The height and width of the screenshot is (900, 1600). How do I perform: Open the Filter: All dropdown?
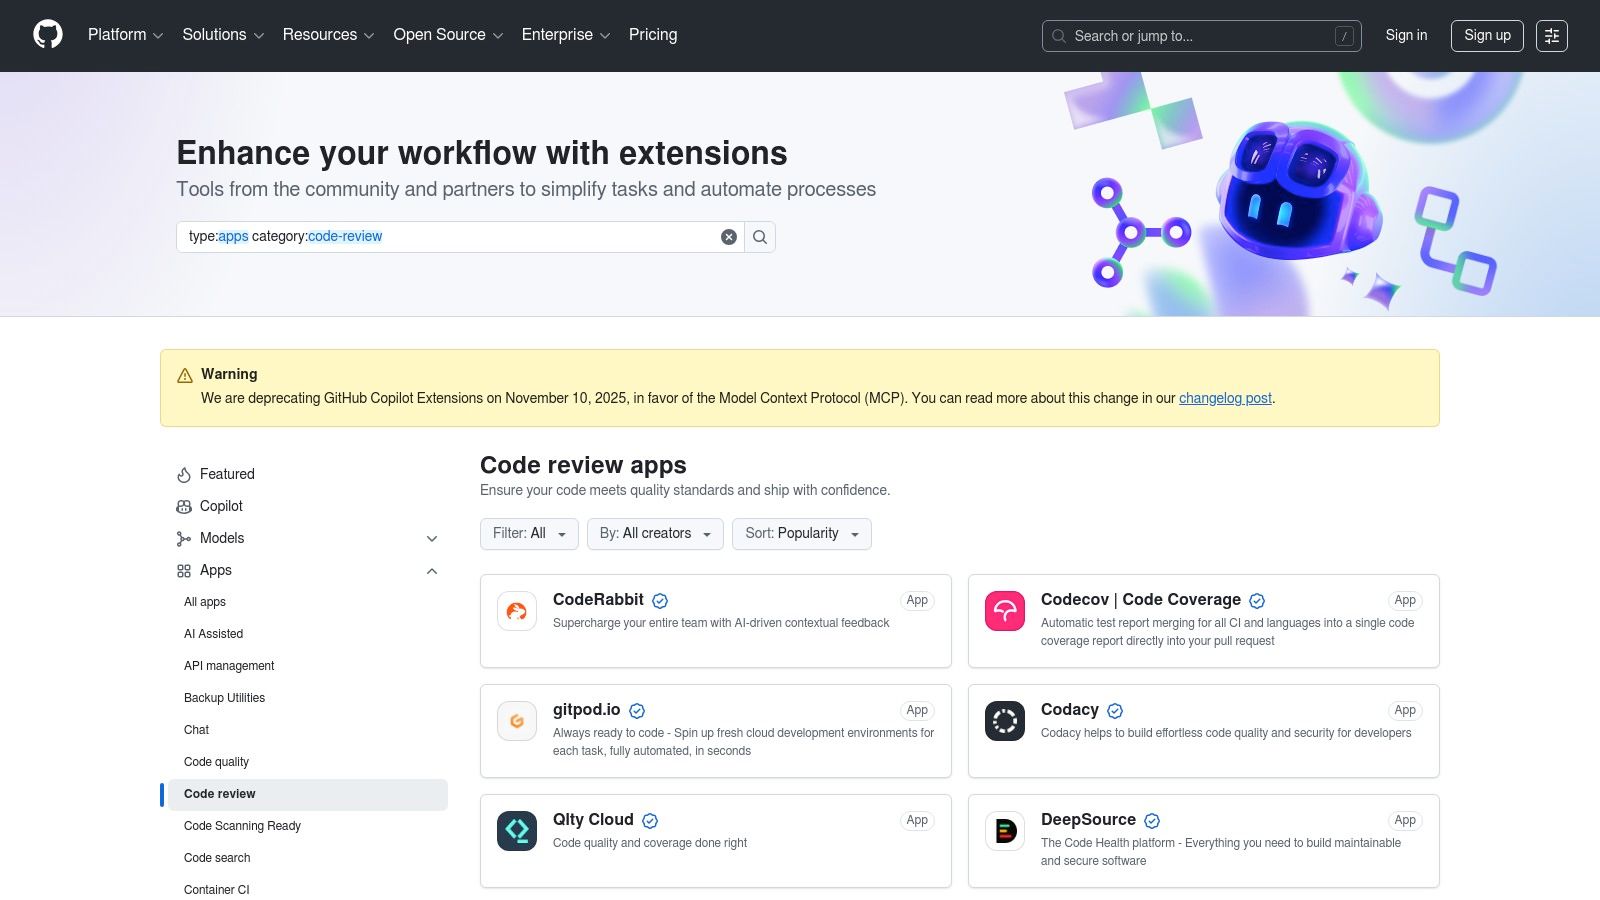click(x=529, y=534)
